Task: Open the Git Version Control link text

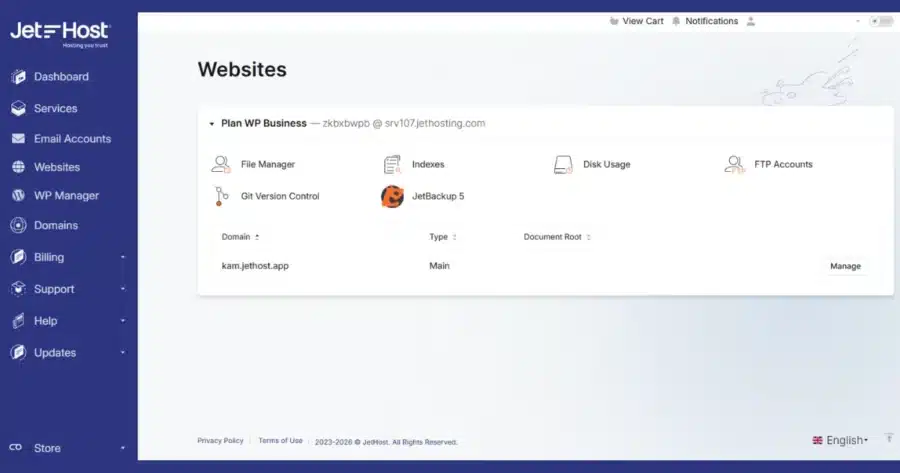Action: 280,196
